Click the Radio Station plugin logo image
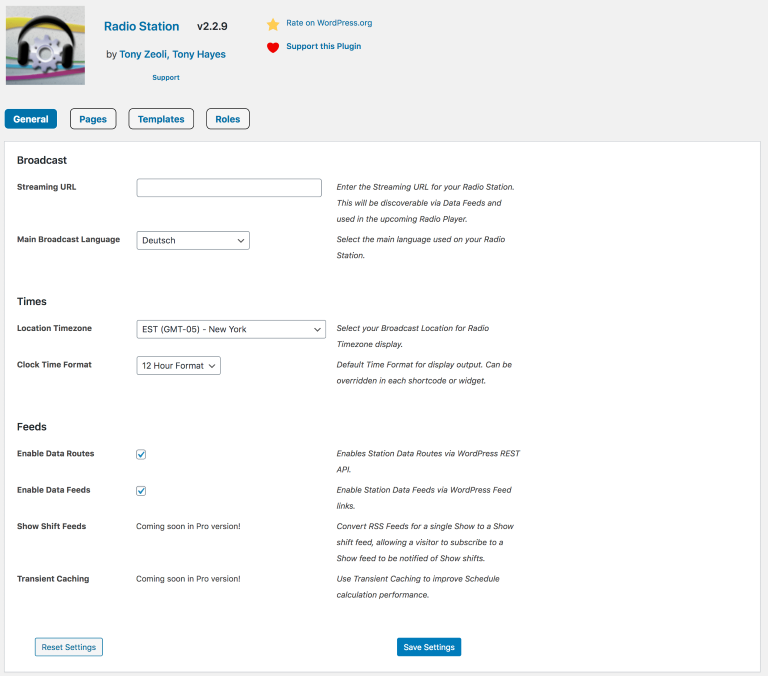The image size is (768, 676). [x=45, y=46]
